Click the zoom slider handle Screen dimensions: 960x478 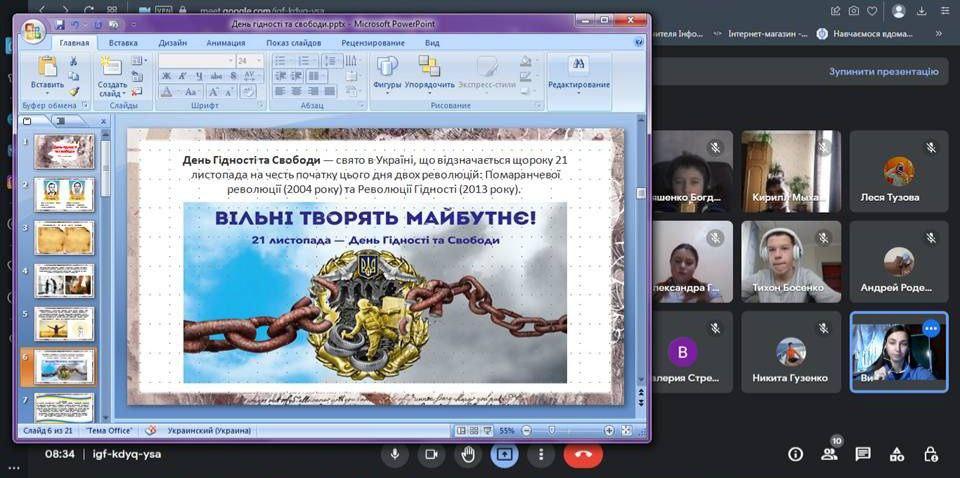tap(552, 431)
